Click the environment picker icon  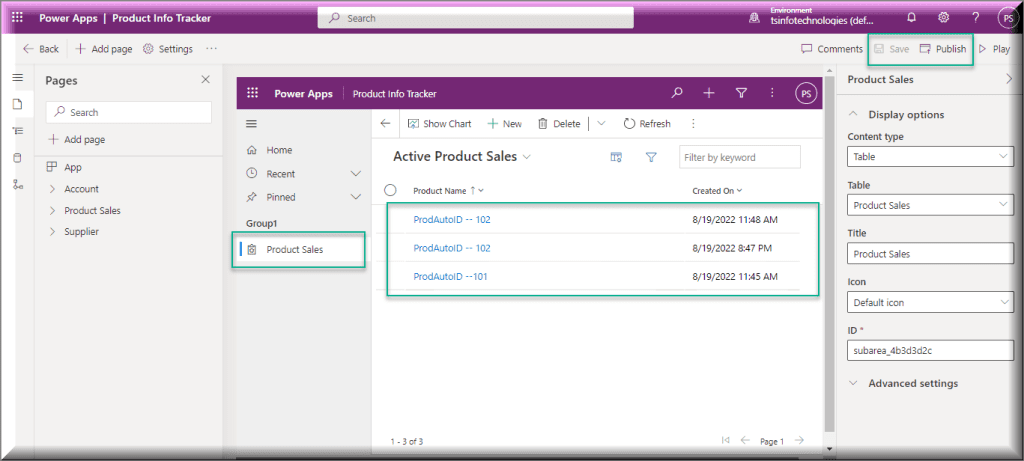[x=754, y=18]
